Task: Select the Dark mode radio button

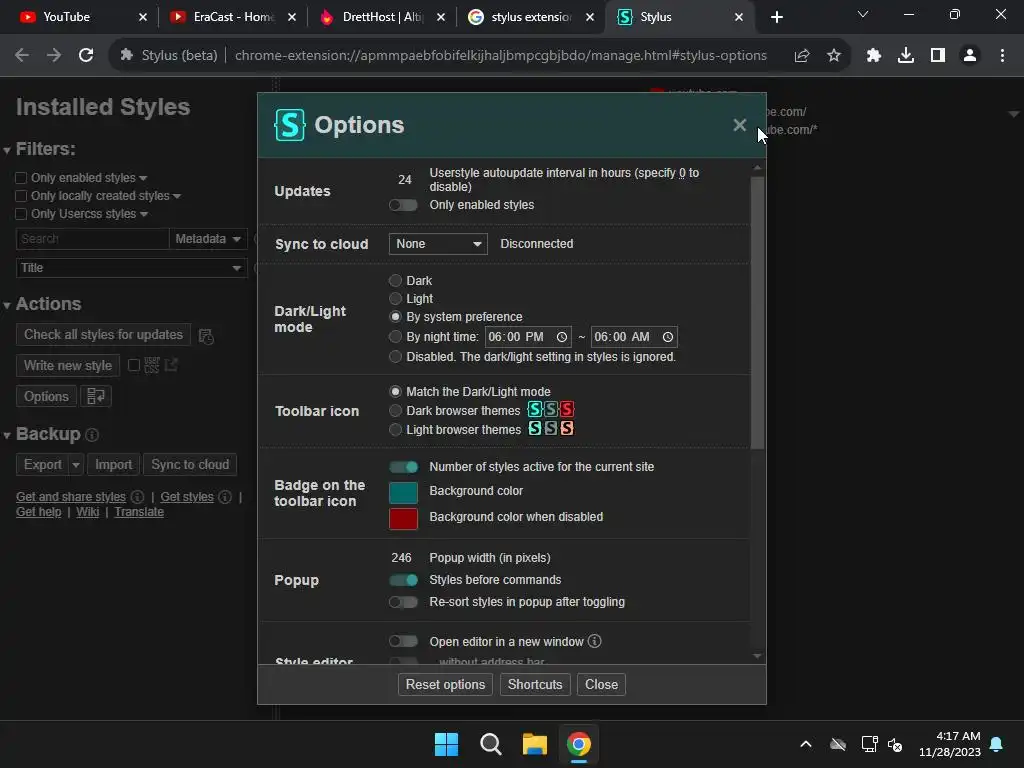Action: [x=395, y=281]
